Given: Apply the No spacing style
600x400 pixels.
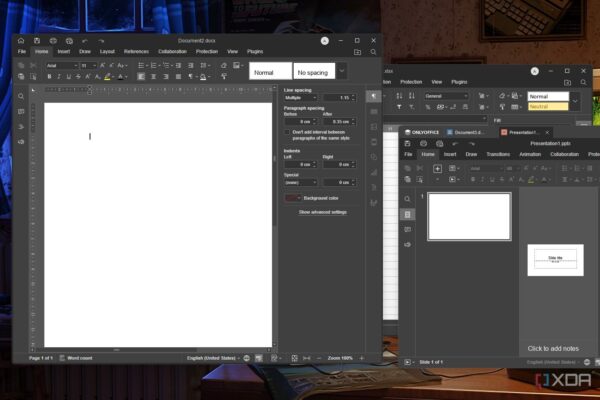Looking at the screenshot, I should tap(313, 72).
